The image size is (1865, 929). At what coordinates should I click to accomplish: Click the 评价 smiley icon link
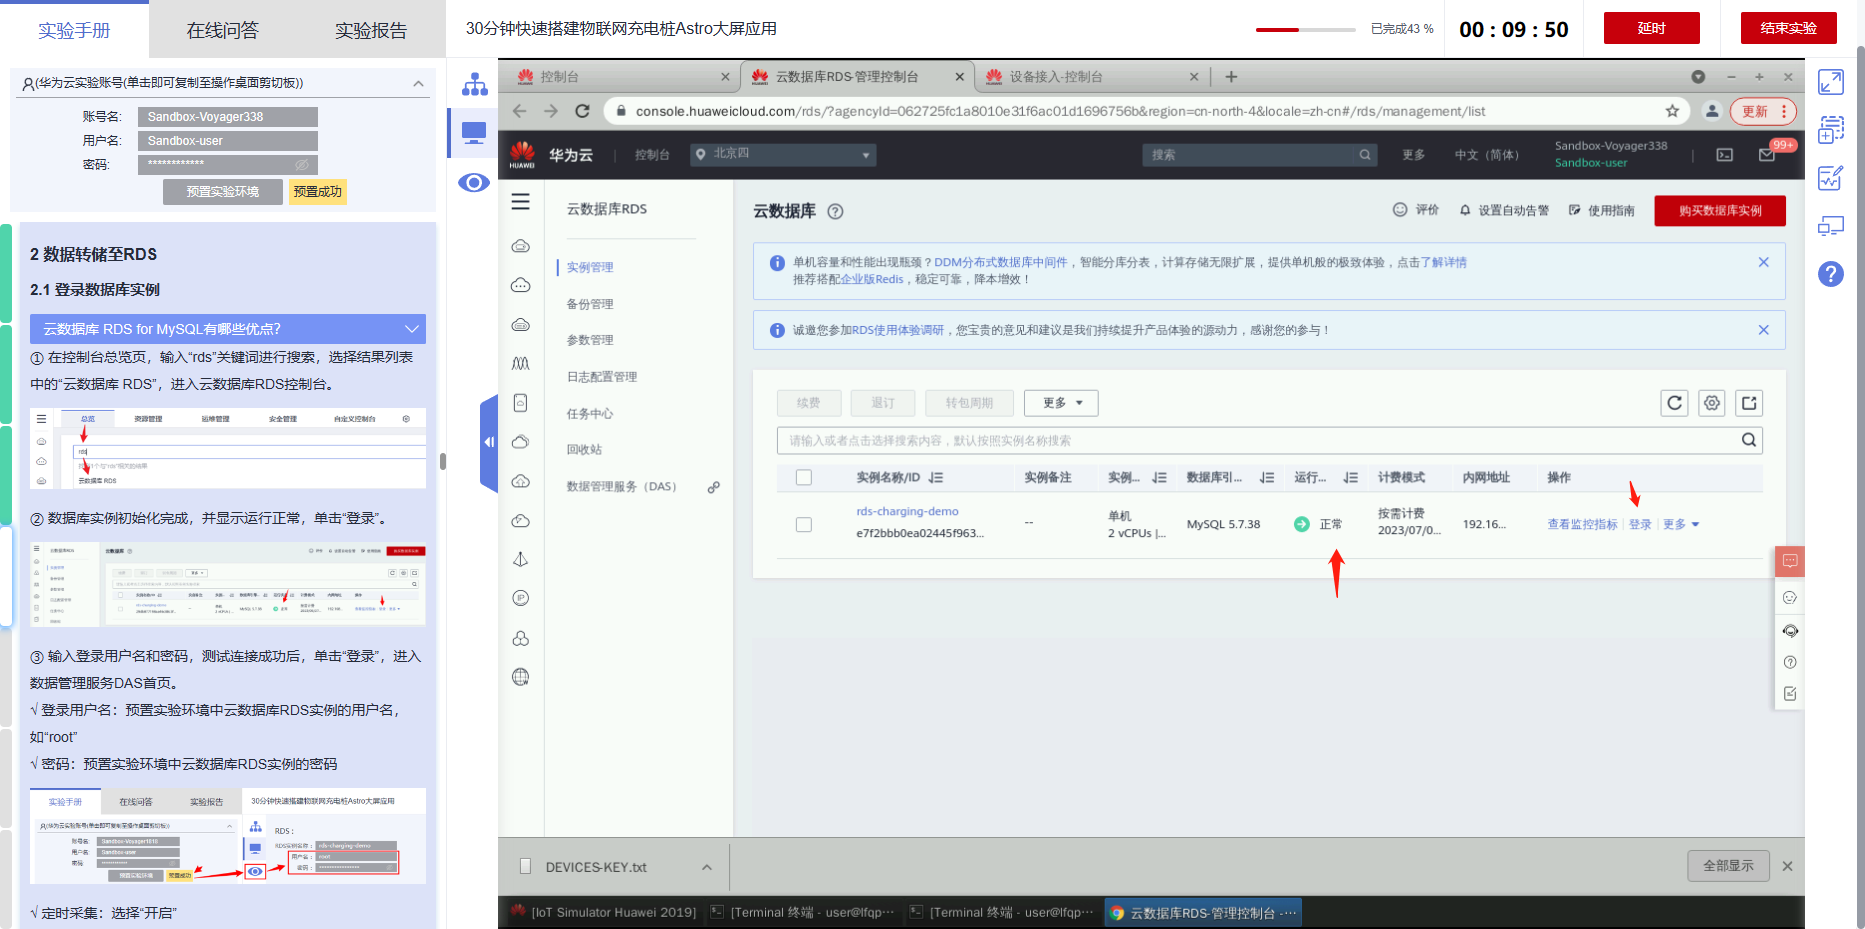click(1415, 210)
